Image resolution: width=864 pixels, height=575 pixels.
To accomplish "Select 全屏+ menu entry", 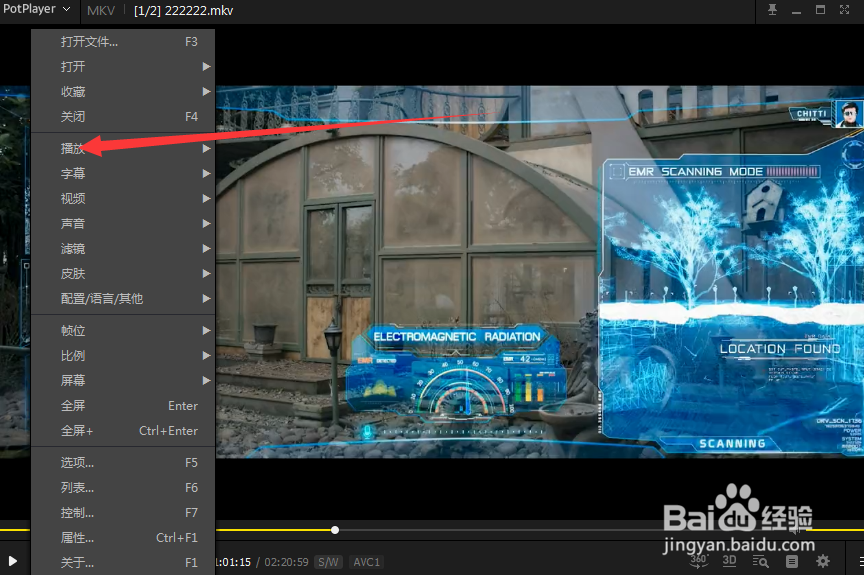I will tap(123, 431).
